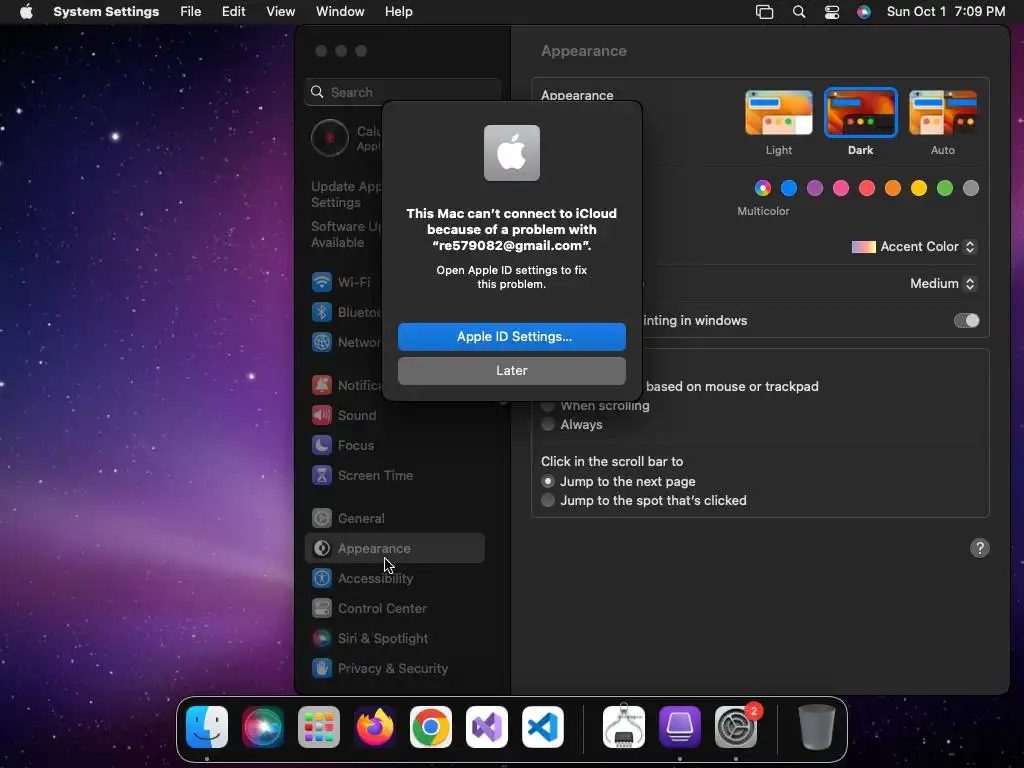Choose the purple accent color

click(815, 188)
